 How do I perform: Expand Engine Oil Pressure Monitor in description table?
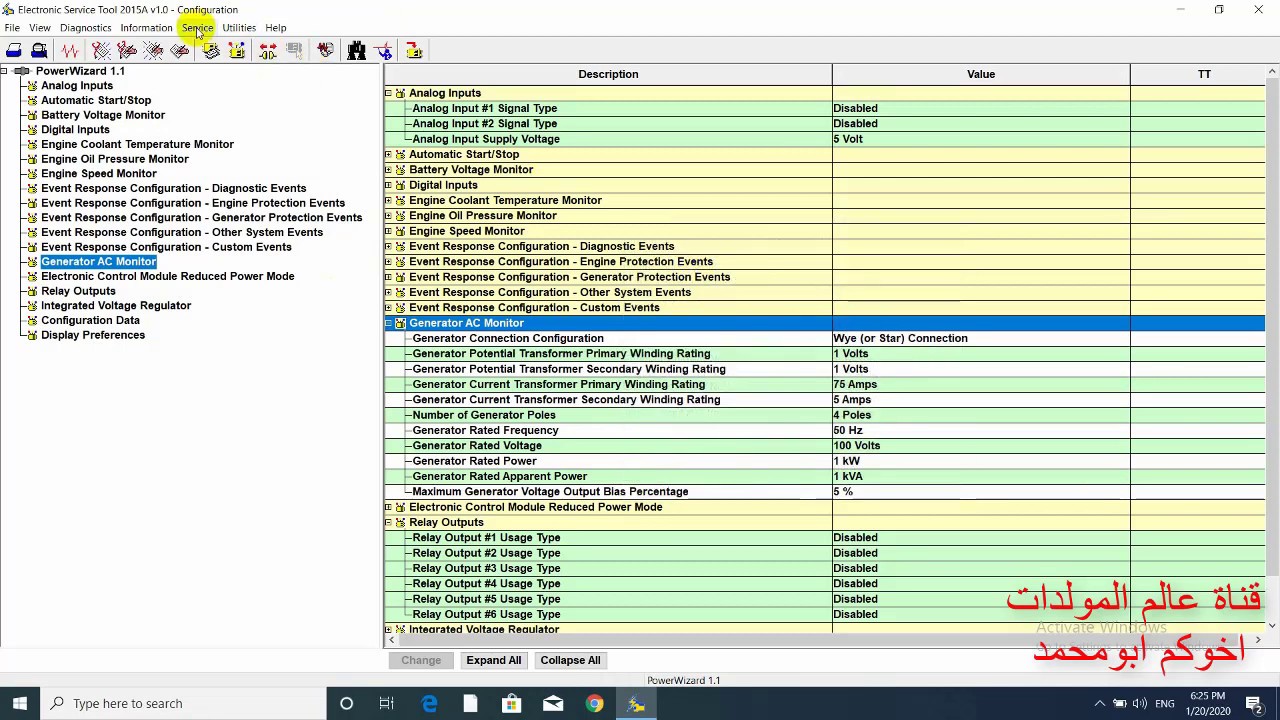click(x=388, y=216)
